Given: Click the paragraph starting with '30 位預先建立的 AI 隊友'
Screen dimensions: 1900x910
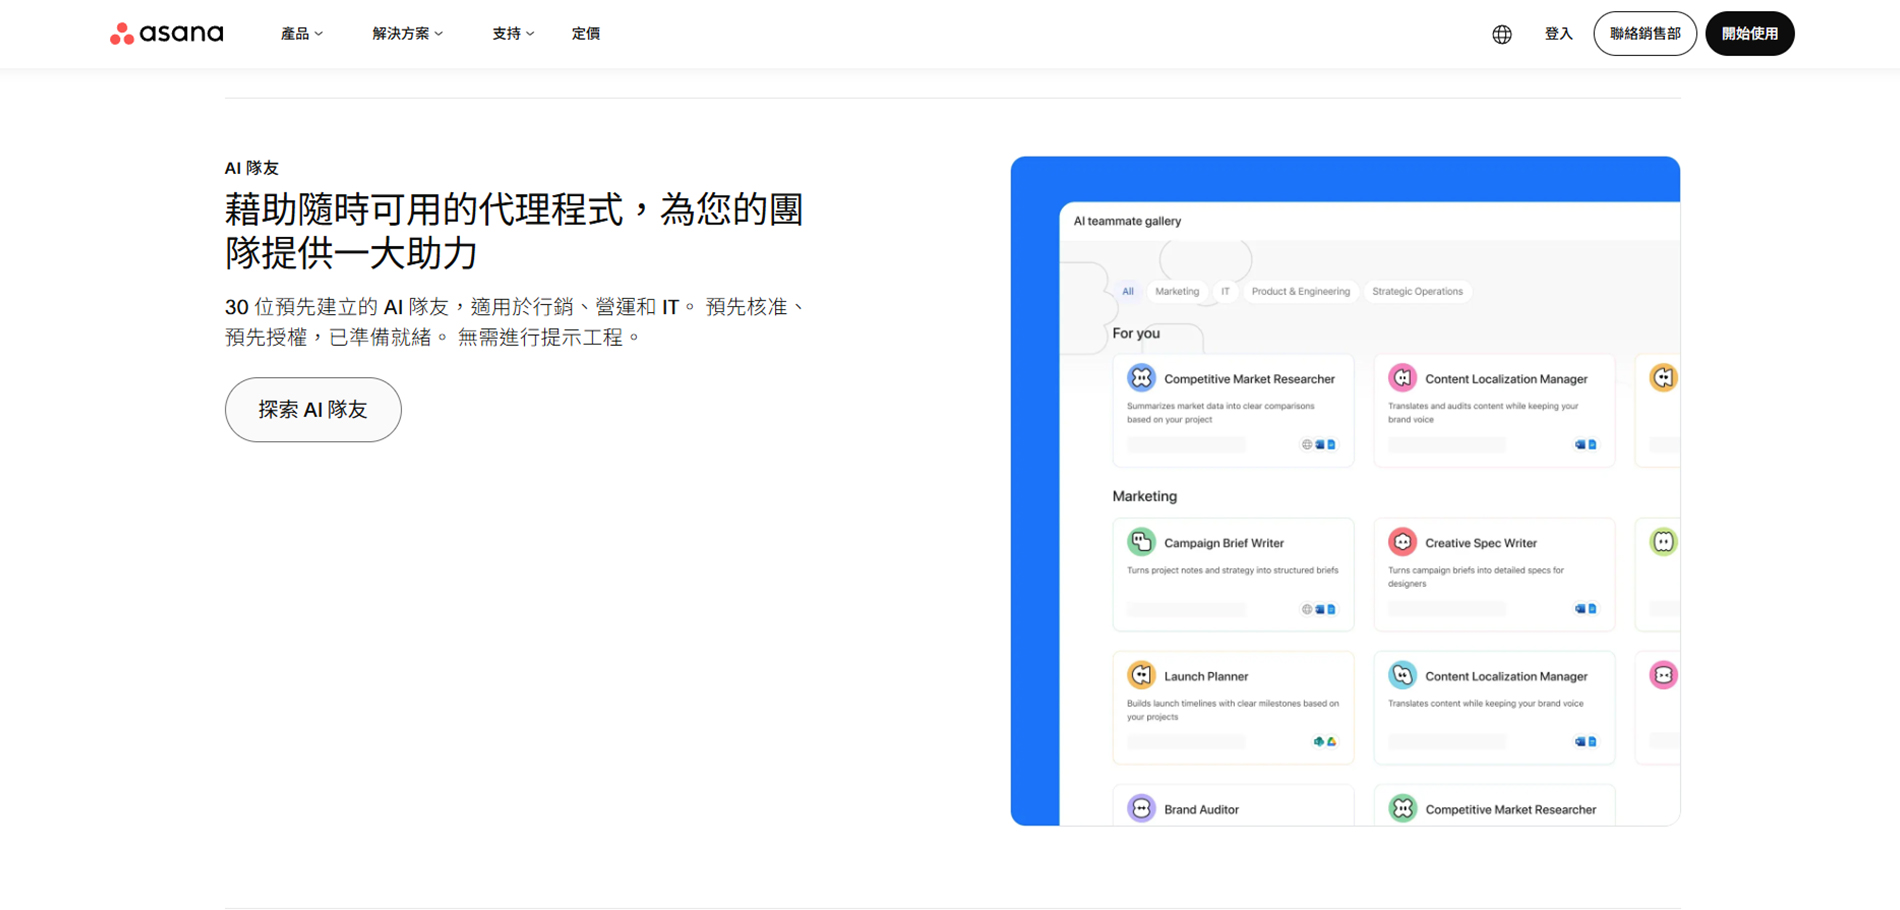Looking at the screenshot, I should click(x=515, y=322).
